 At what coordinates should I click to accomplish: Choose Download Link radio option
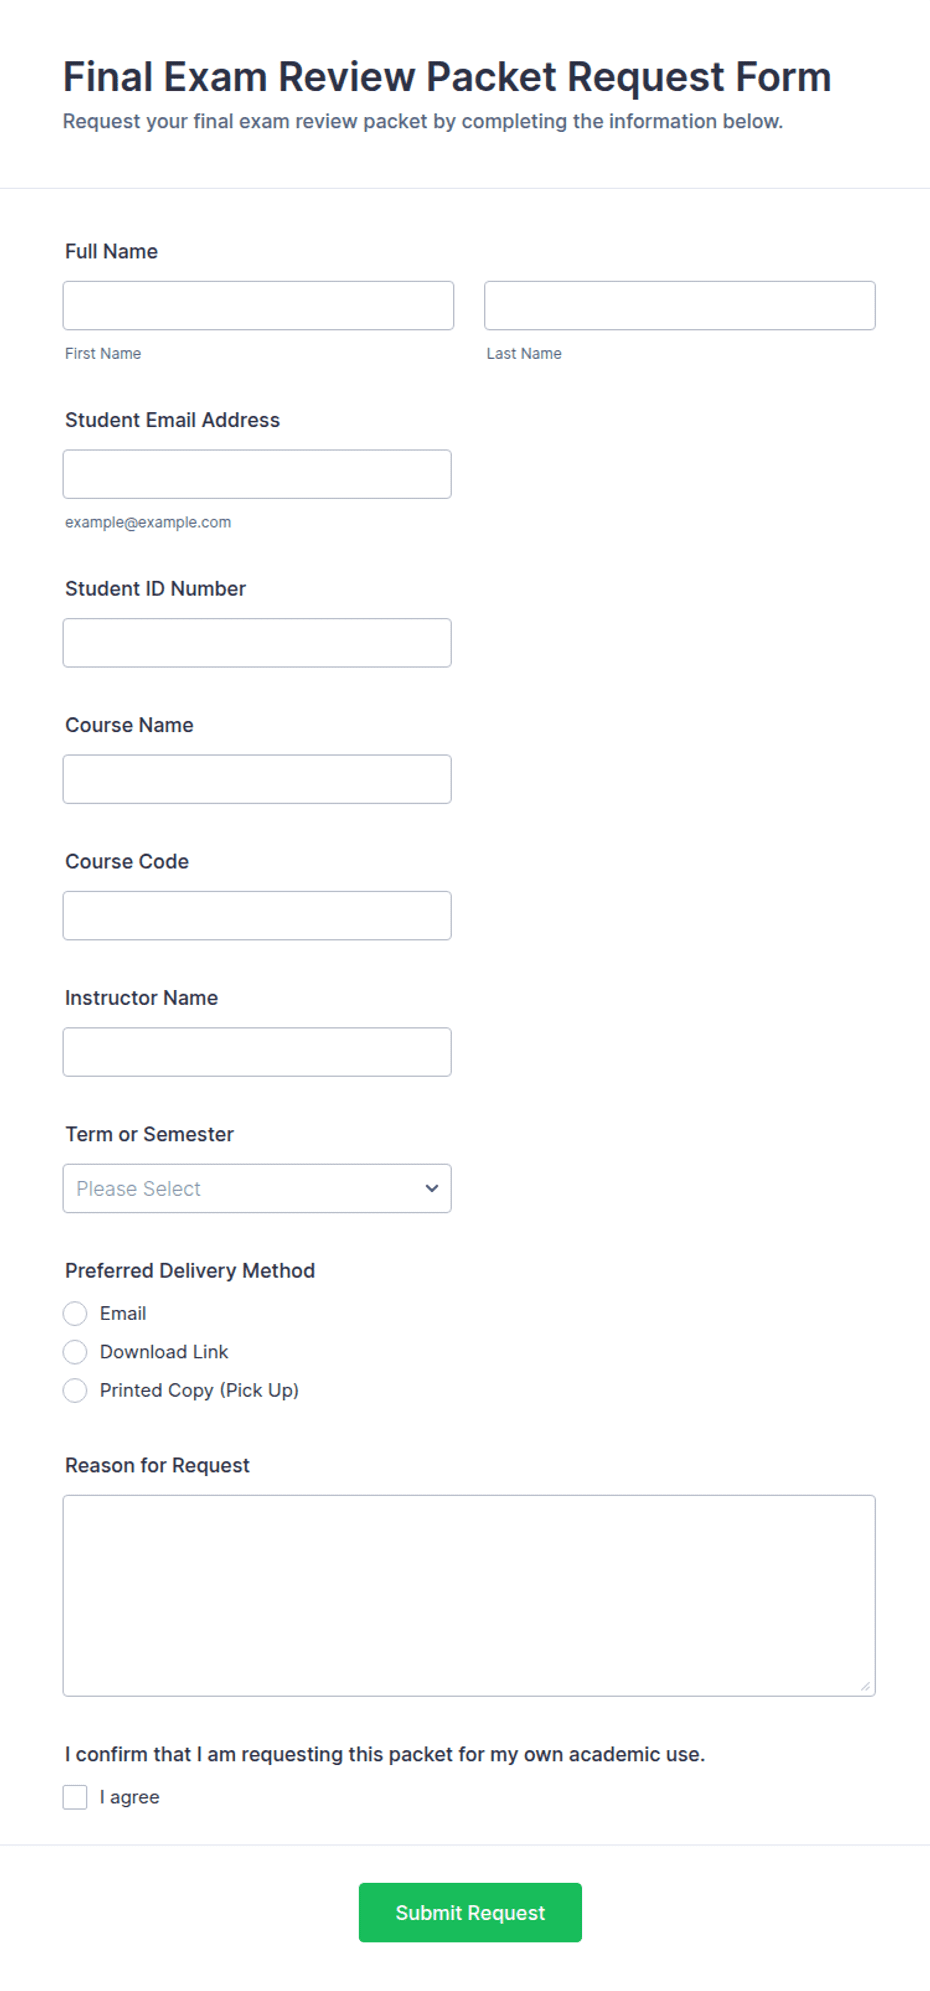point(75,1352)
